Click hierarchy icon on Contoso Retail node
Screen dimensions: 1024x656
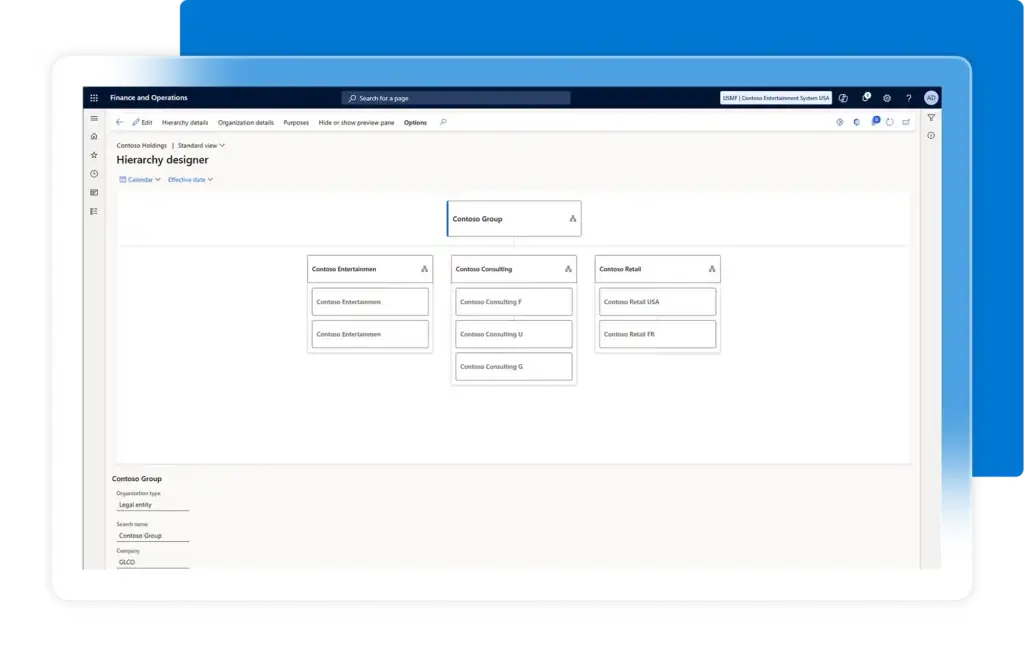(712, 269)
